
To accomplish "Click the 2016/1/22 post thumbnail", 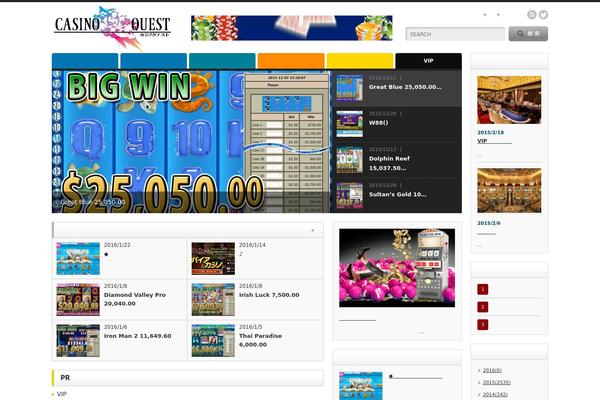I will [78, 258].
